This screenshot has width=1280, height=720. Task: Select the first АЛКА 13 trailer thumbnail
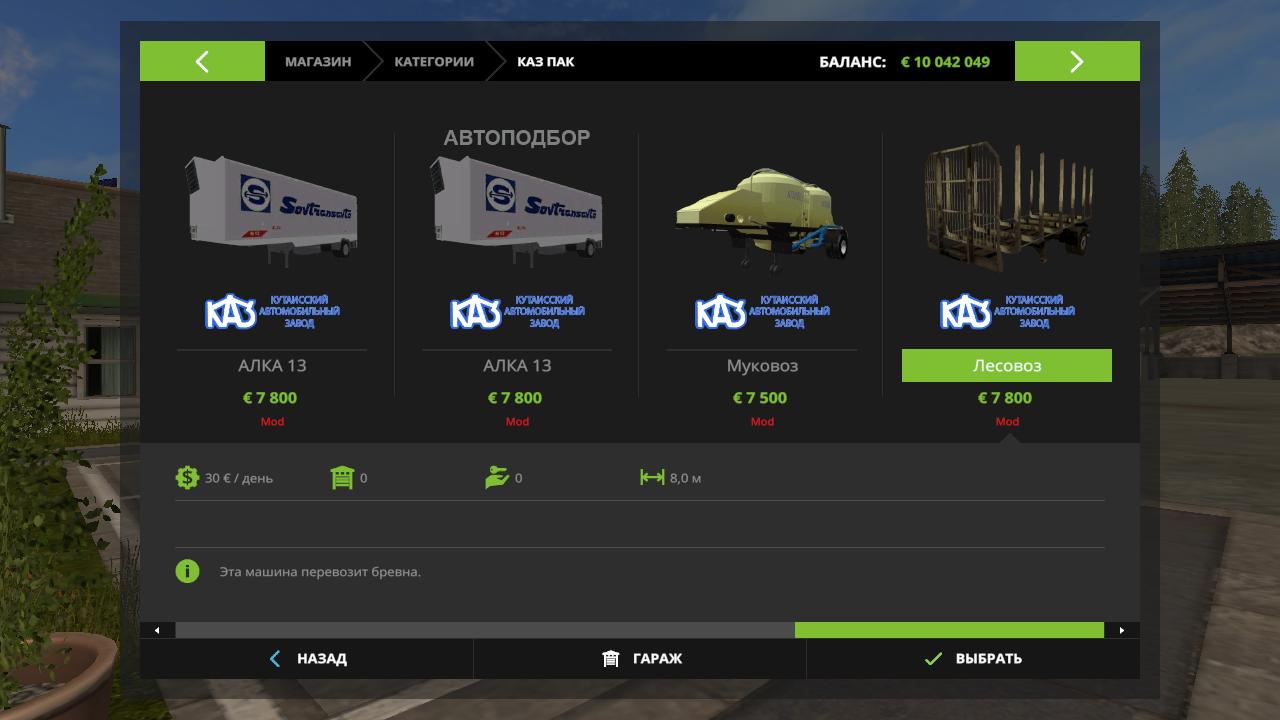[x=272, y=210]
